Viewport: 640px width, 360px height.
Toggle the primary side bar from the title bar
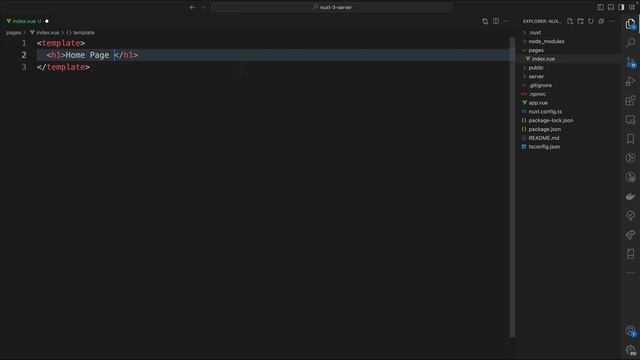pos(600,7)
